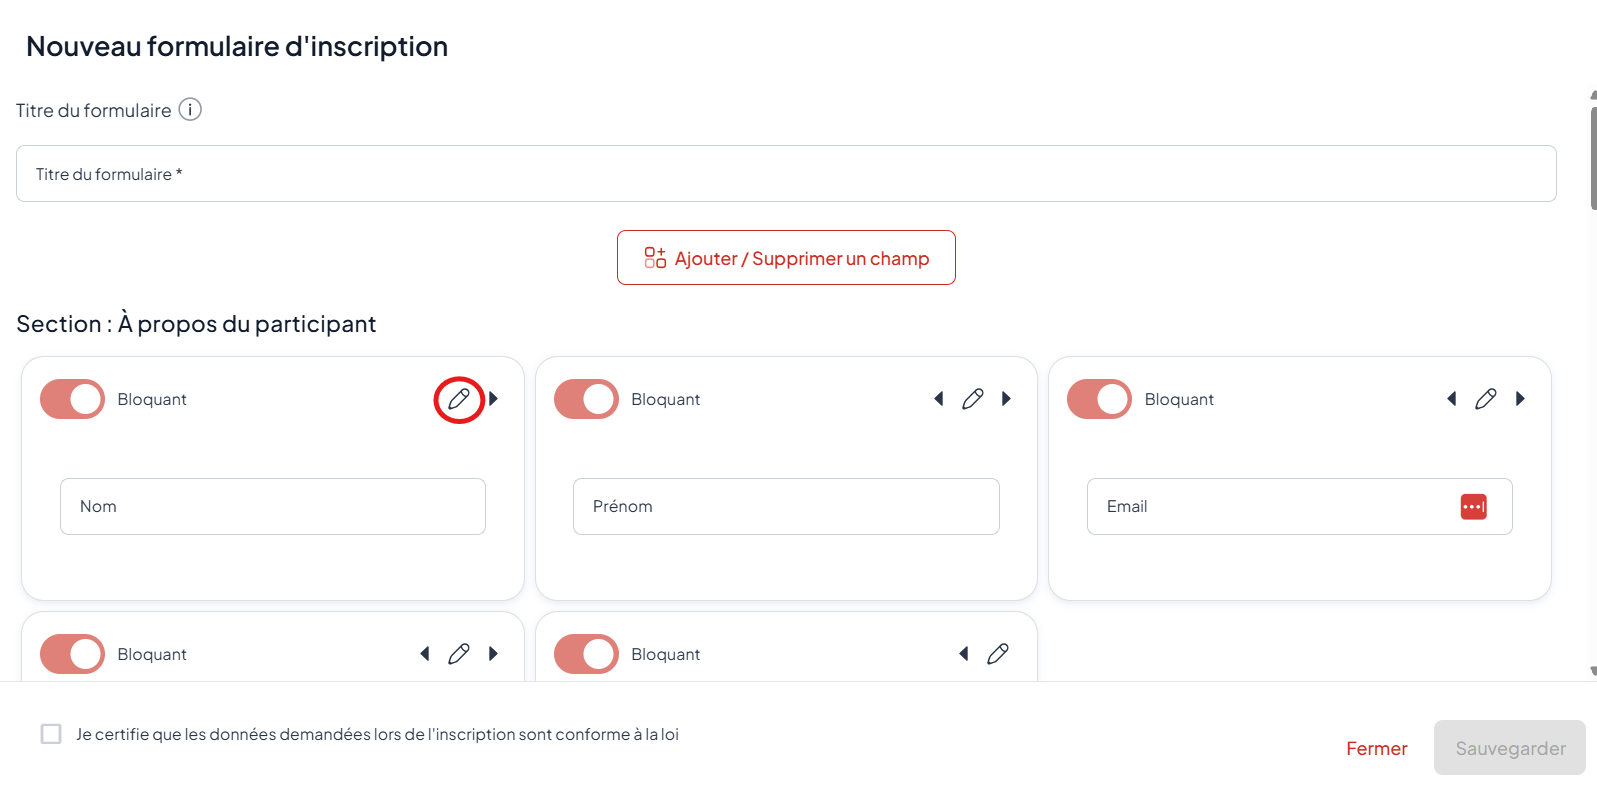Disable Bloquant toggle on the Nom card

point(72,399)
